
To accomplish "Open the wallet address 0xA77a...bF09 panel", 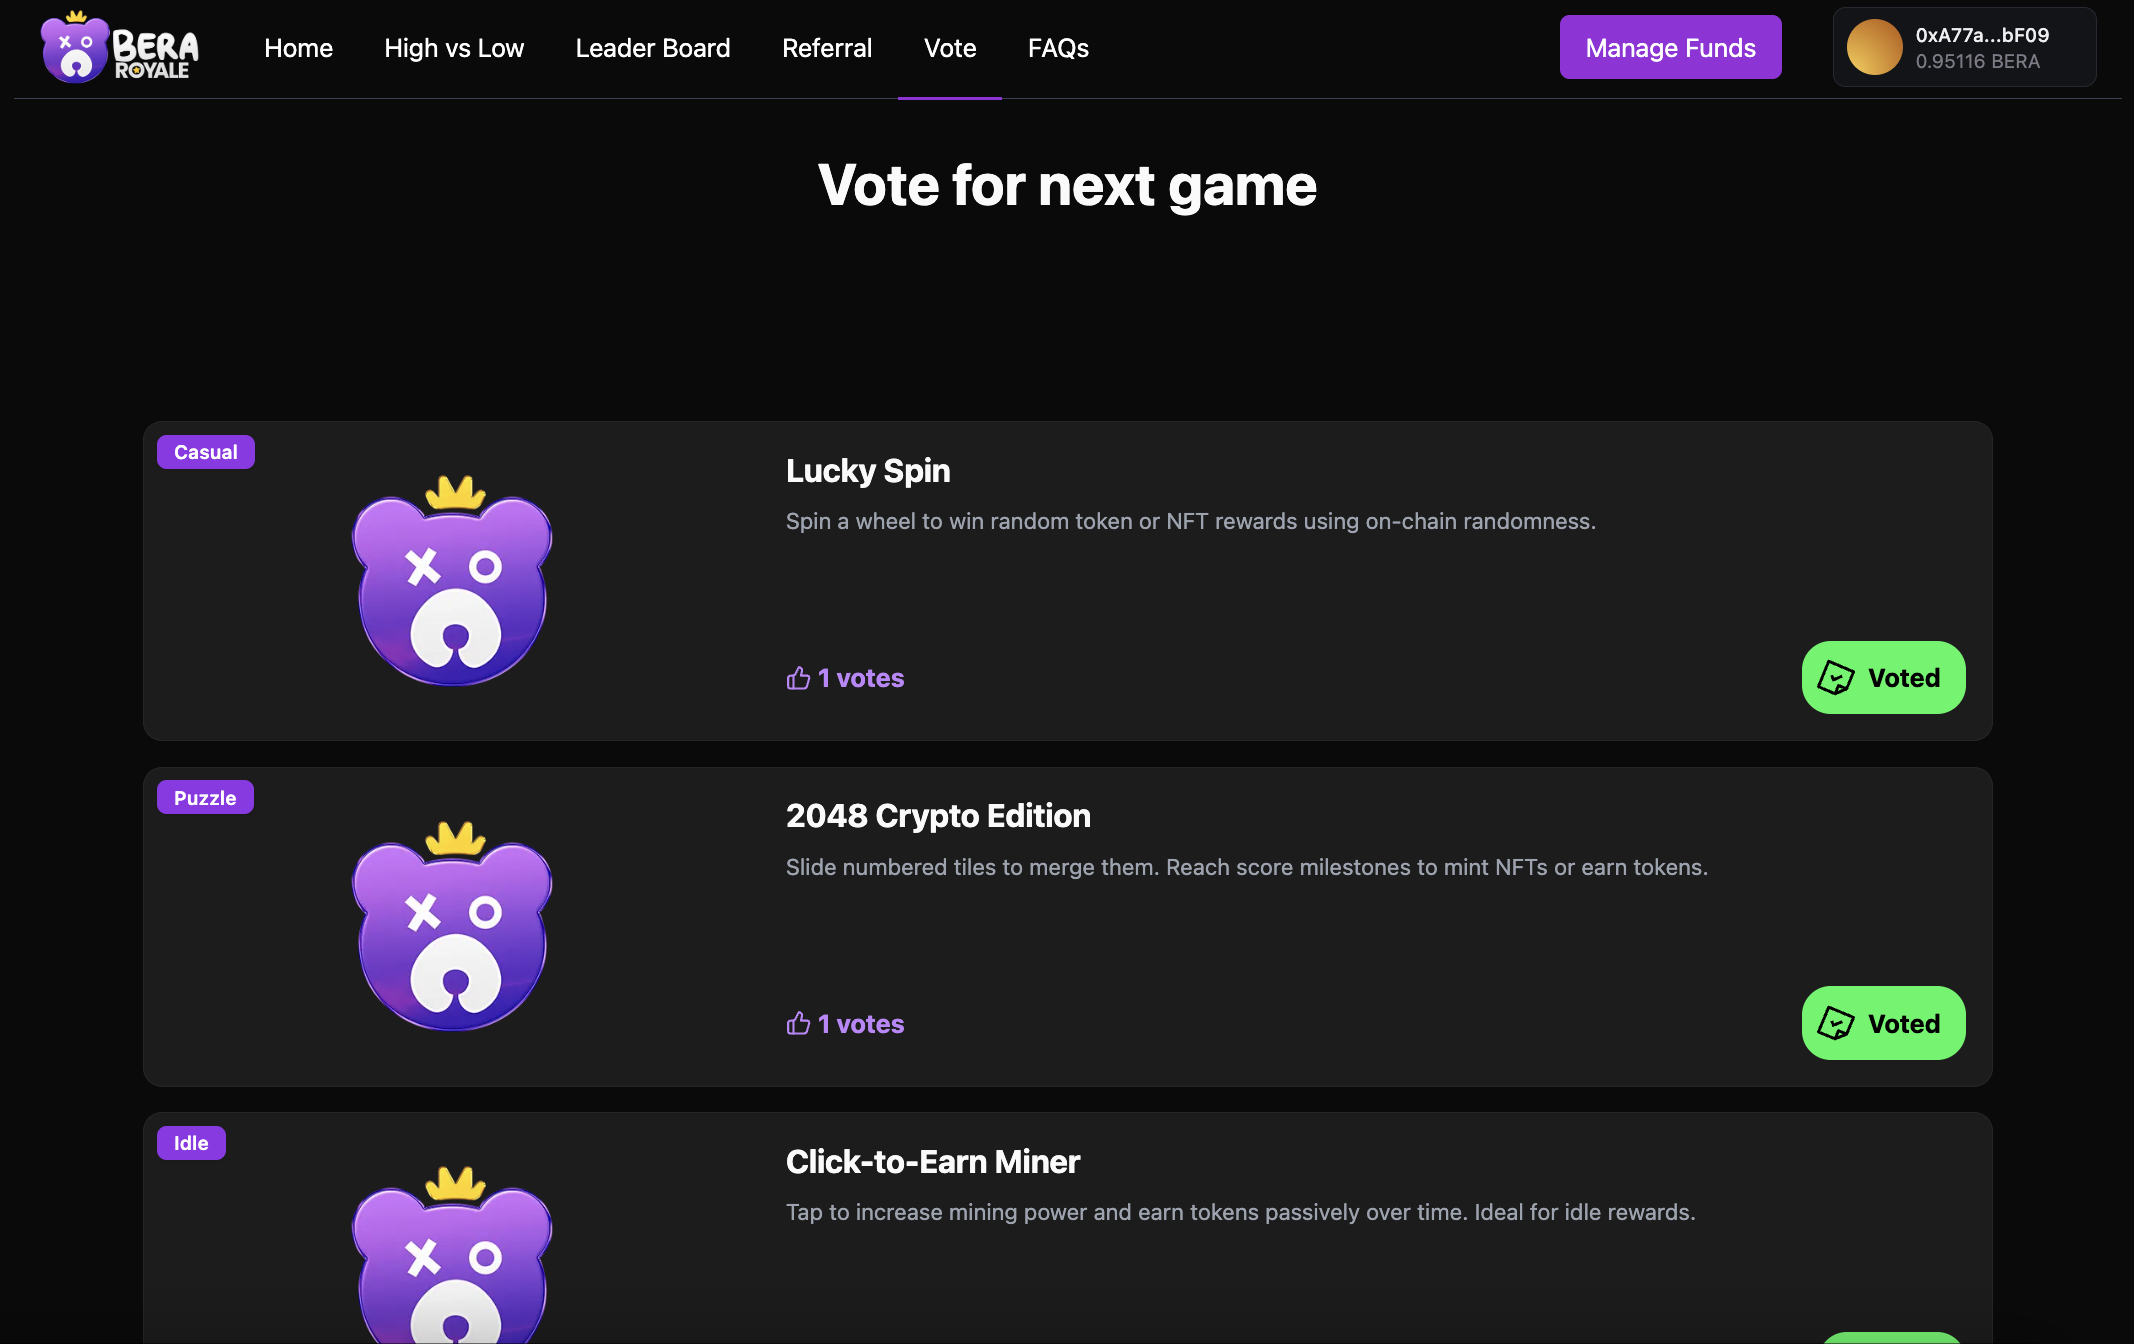I will (x=1963, y=46).
